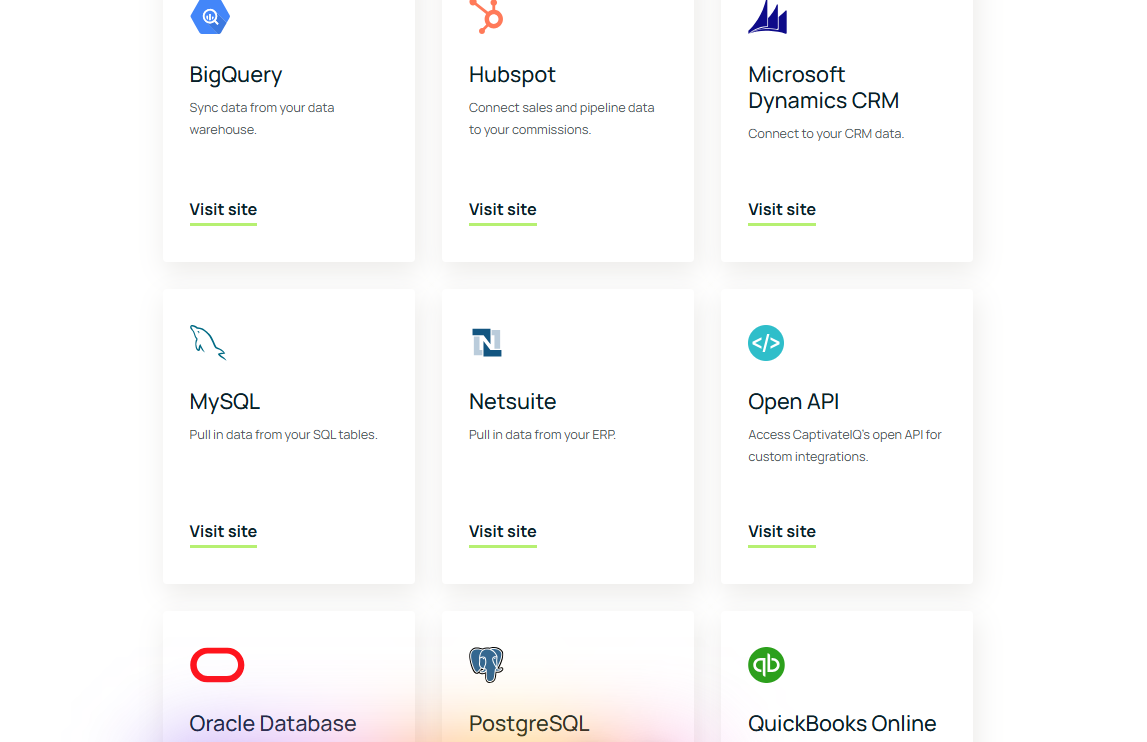Open Visit site link under Hubspot
1147x742 pixels.
[x=503, y=210]
